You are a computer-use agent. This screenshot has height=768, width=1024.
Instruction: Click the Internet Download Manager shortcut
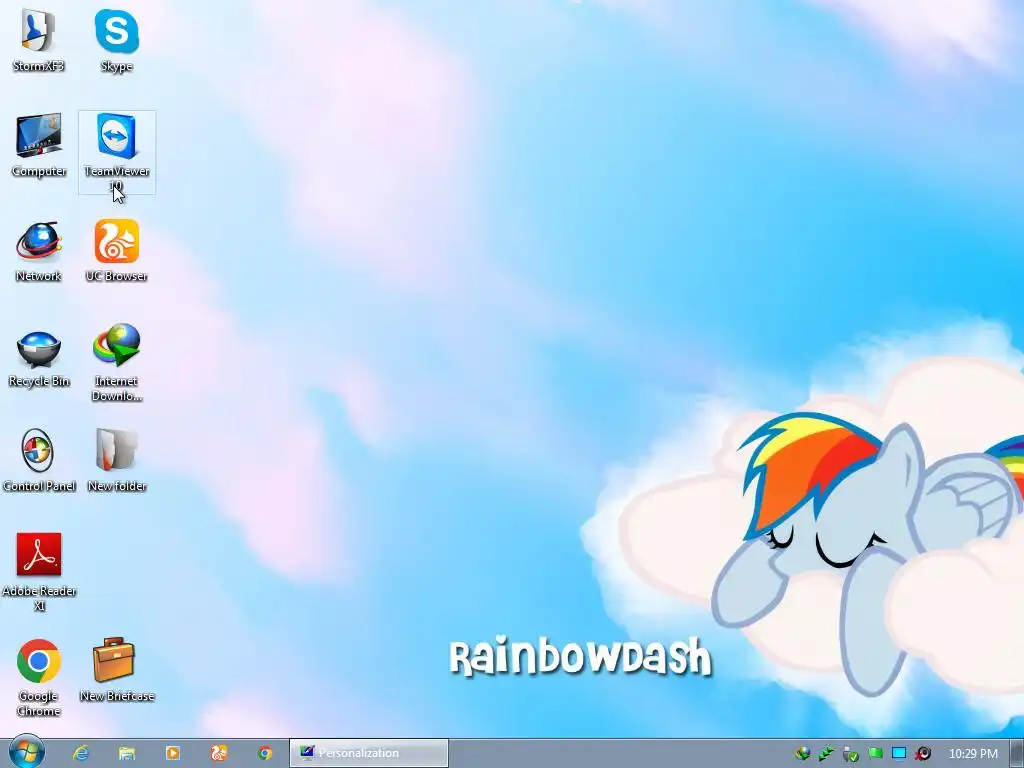pyautogui.click(x=117, y=363)
